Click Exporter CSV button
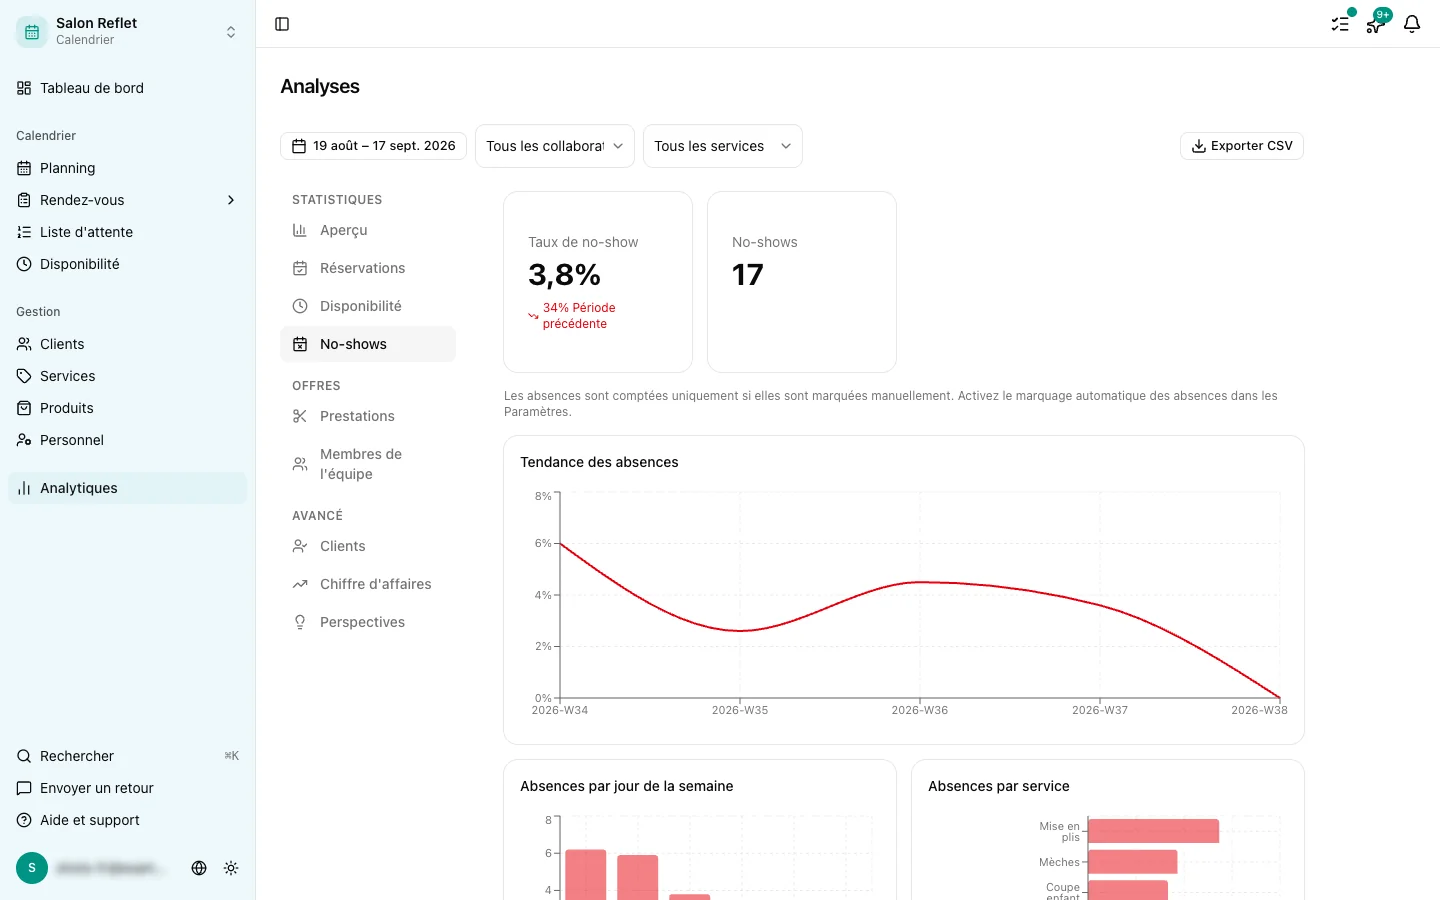 click(1242, 146)
